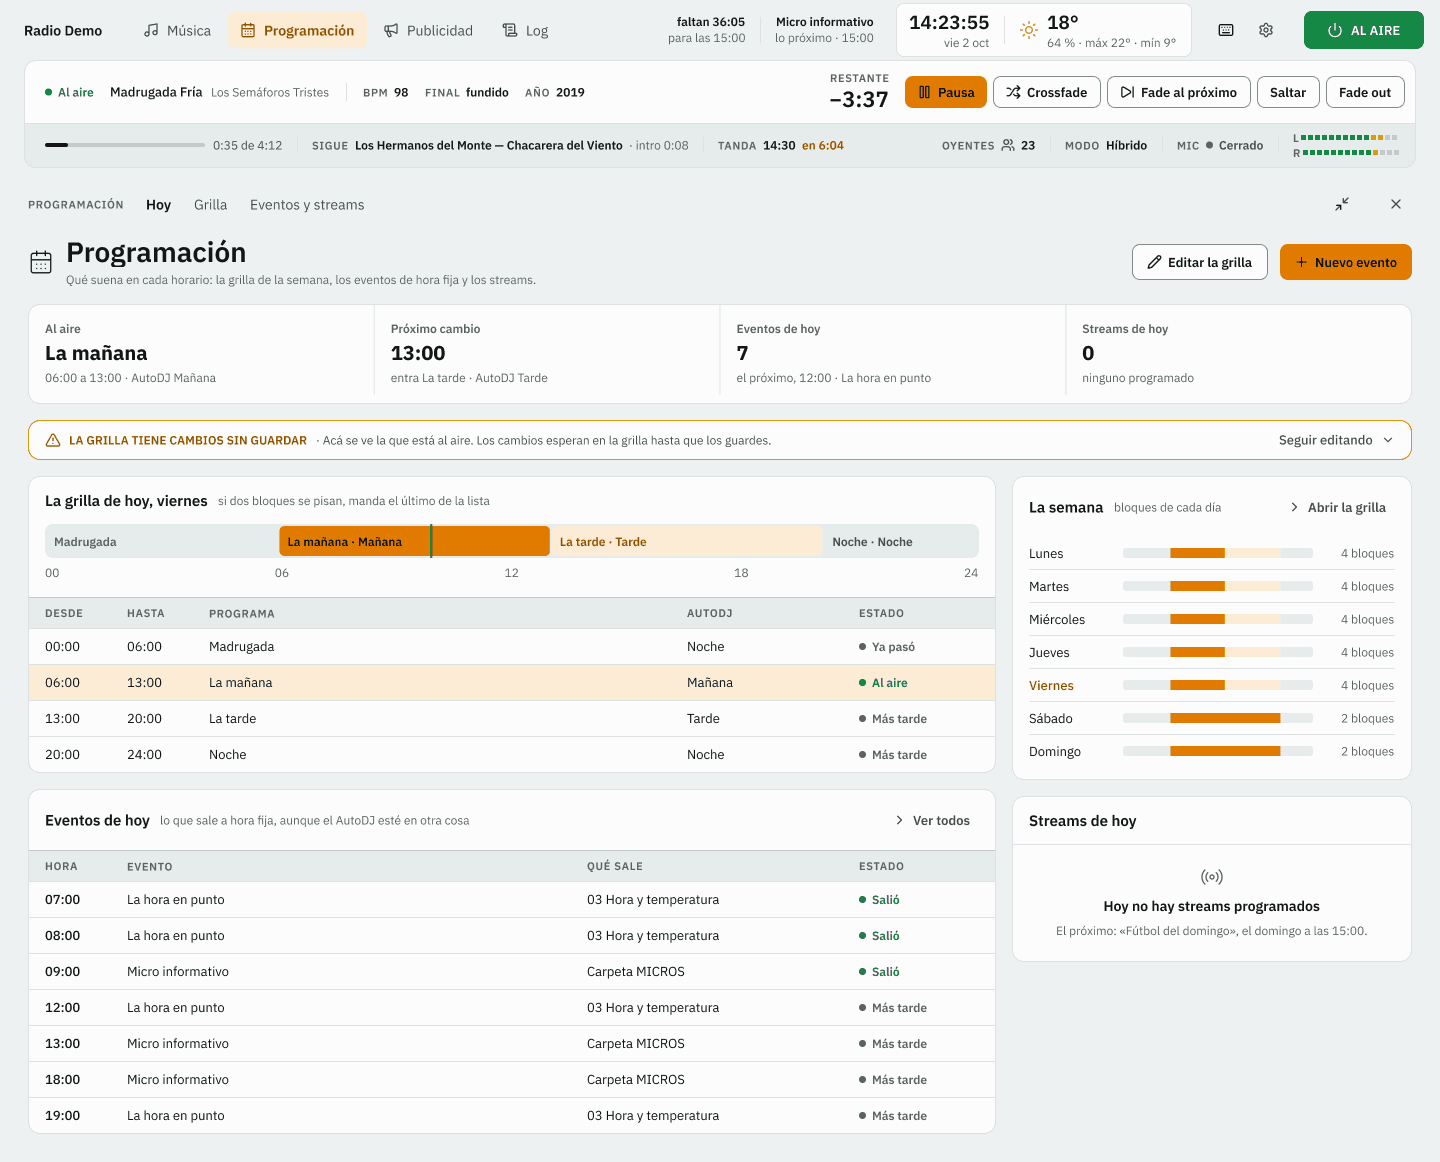Click the Lunes row in La semana
This screenshot has height=1162, width=1440.
(x=1211, y=553)
